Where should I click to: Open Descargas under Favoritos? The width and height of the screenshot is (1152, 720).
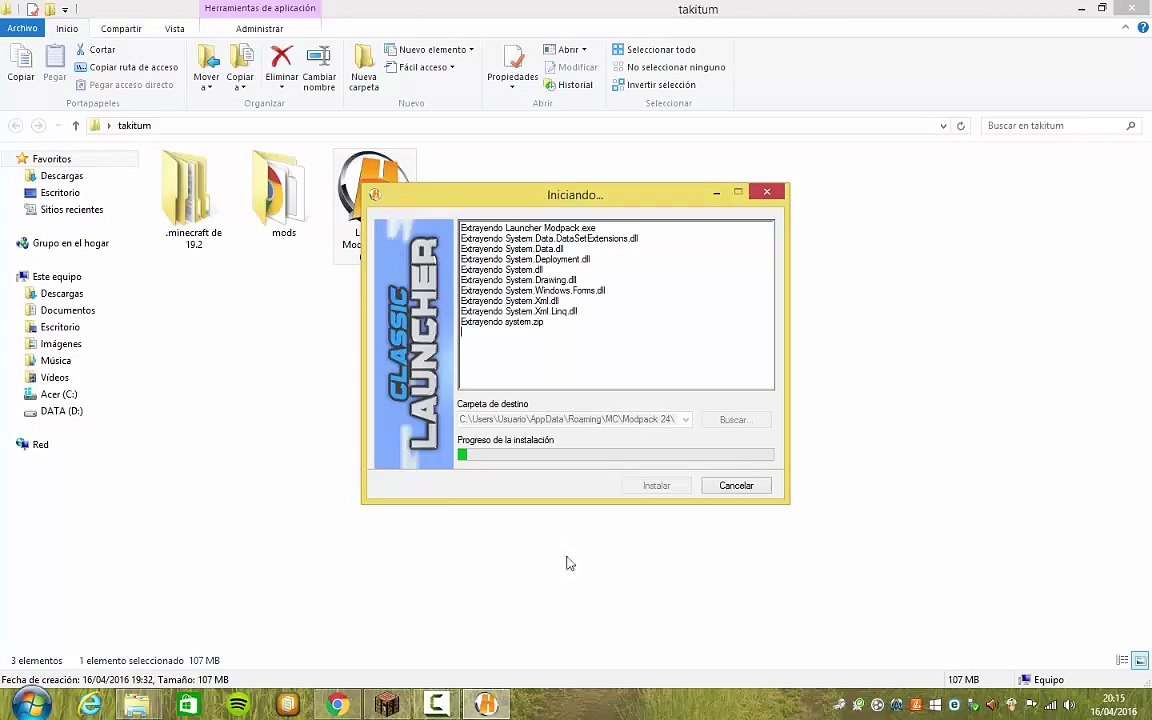pyautogui.click(x=62, y=176)
